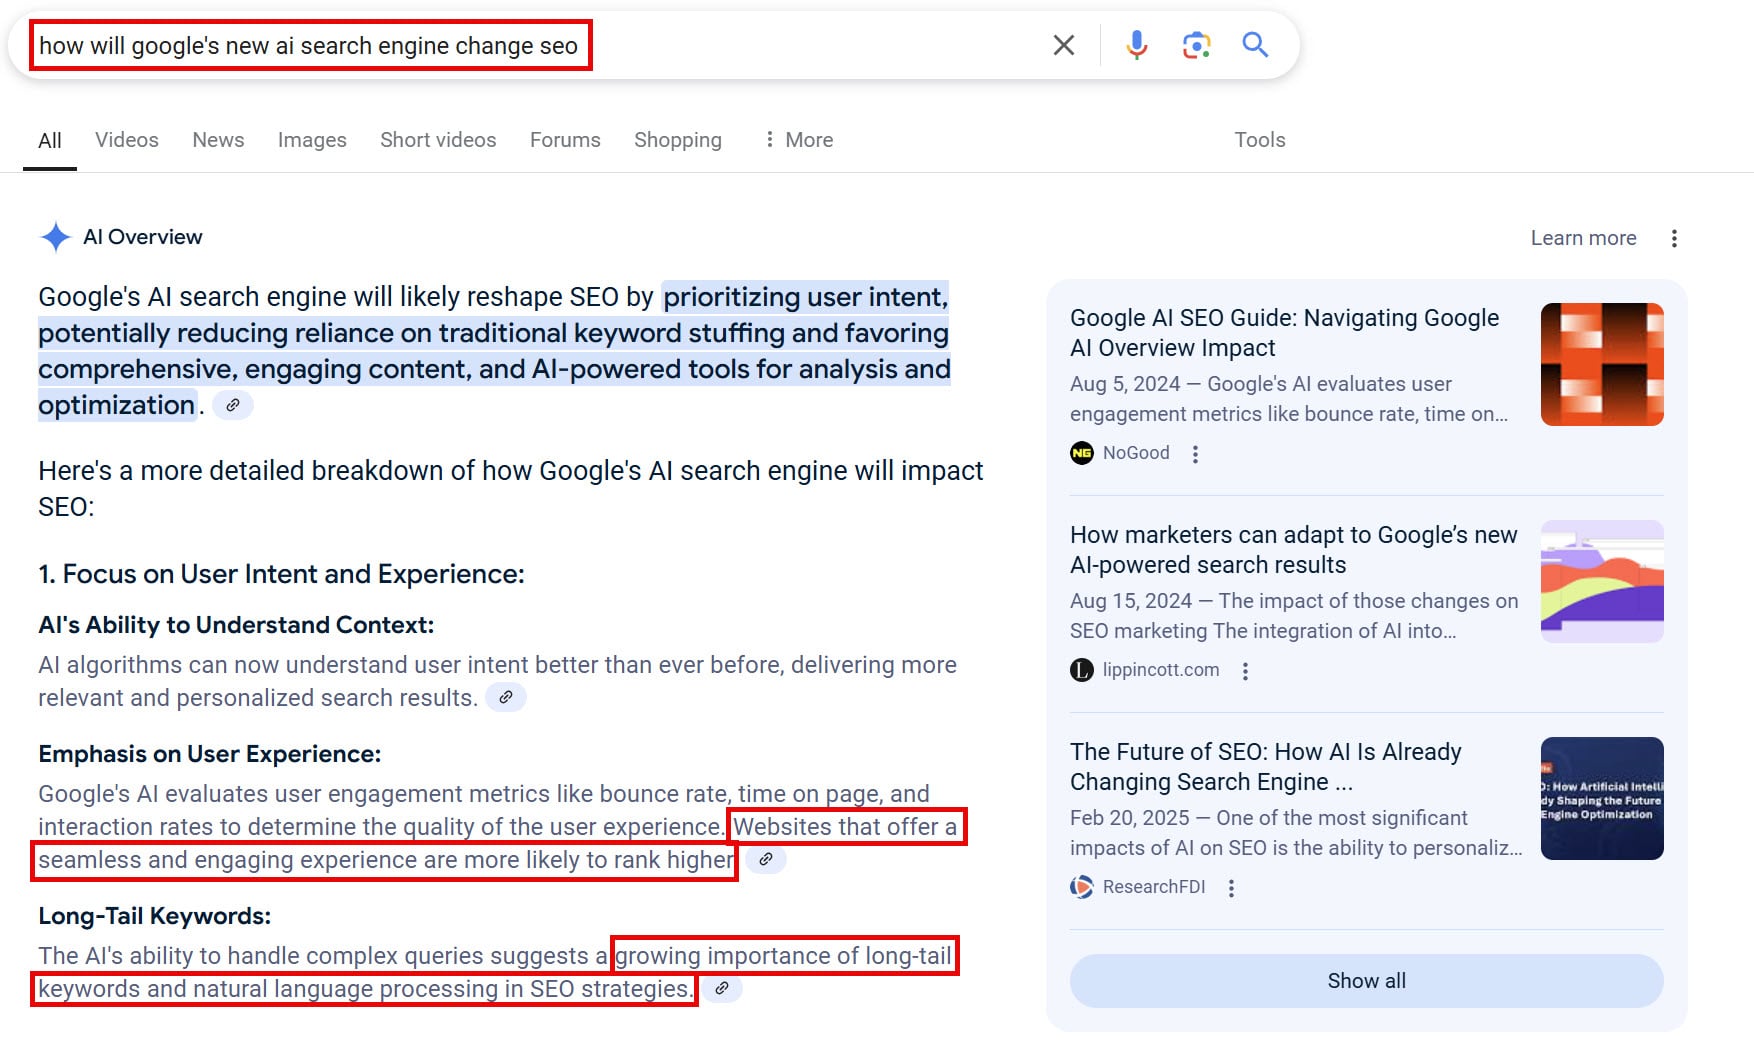Viewport: 1754px width, 1050px height.
Task: Click the 'ResearchFDI' source name
Action: [x=1154, y=887]
